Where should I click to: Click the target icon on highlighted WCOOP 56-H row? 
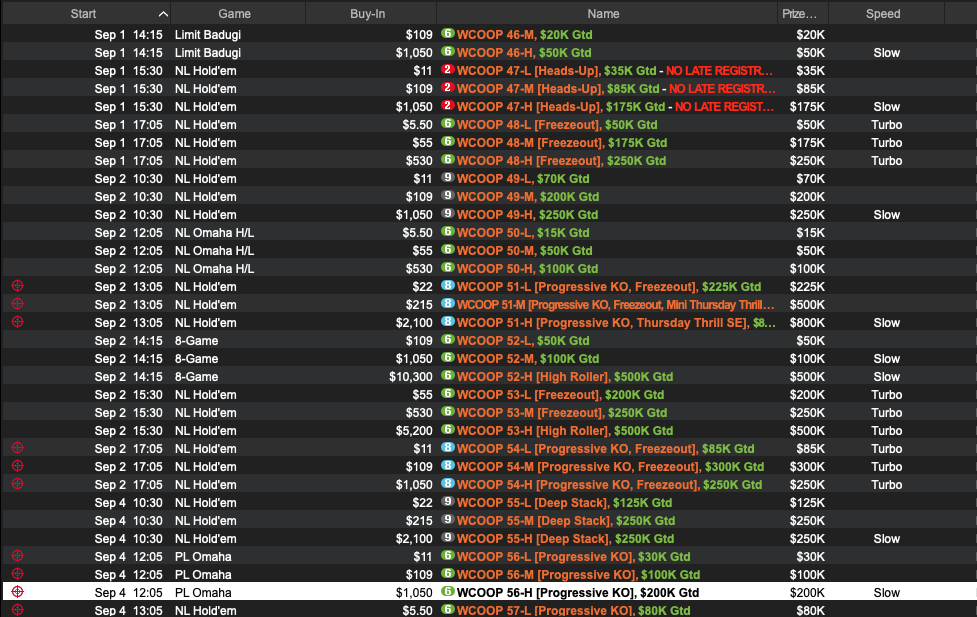point(17,592)
